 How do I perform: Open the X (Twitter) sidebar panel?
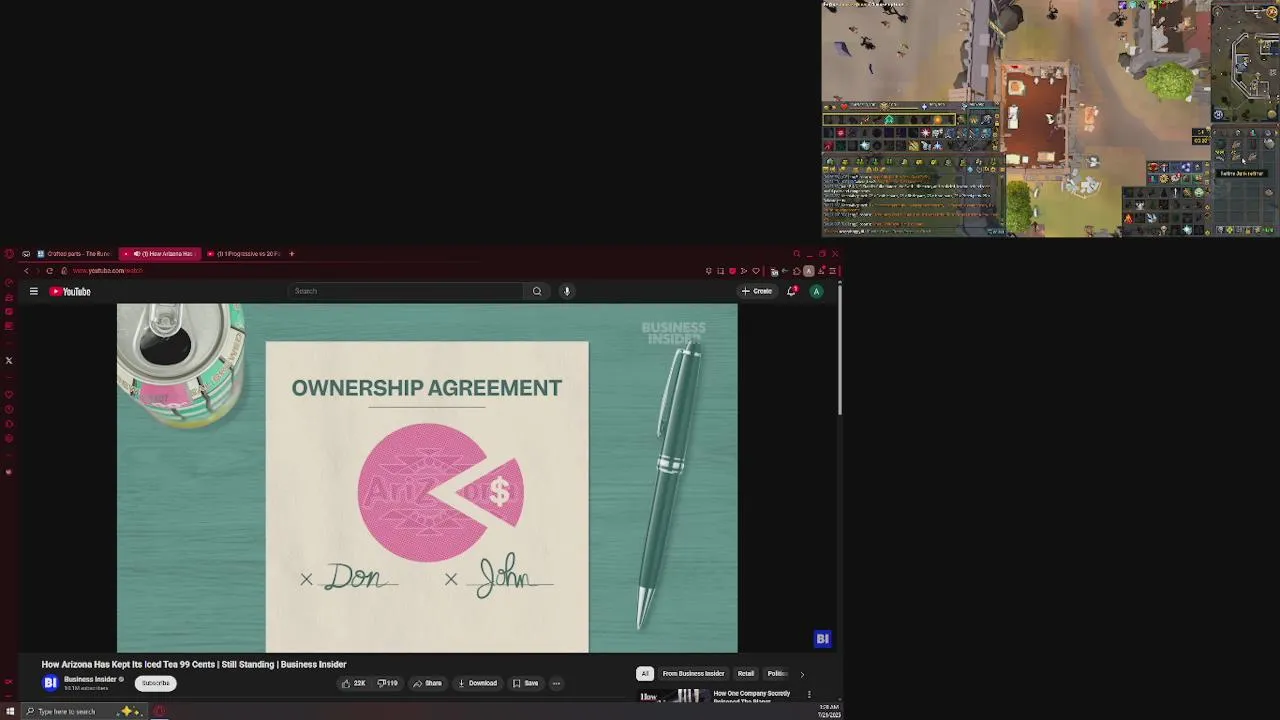coord(9,361)
